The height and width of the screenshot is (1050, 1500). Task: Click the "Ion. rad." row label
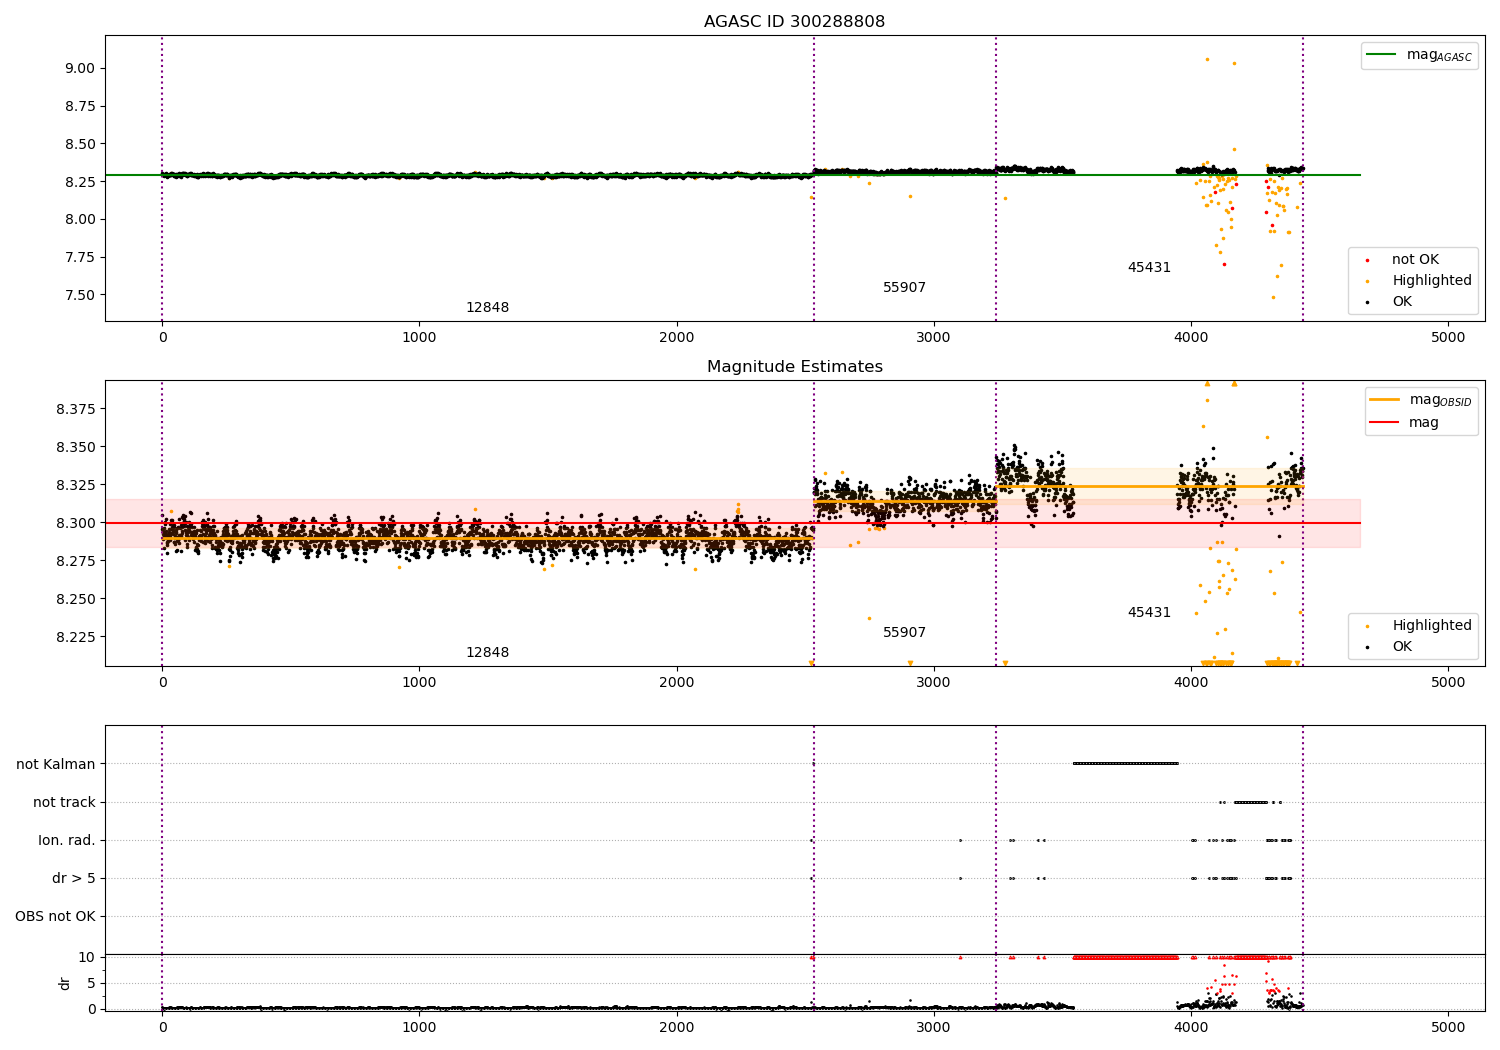(67, 840)
